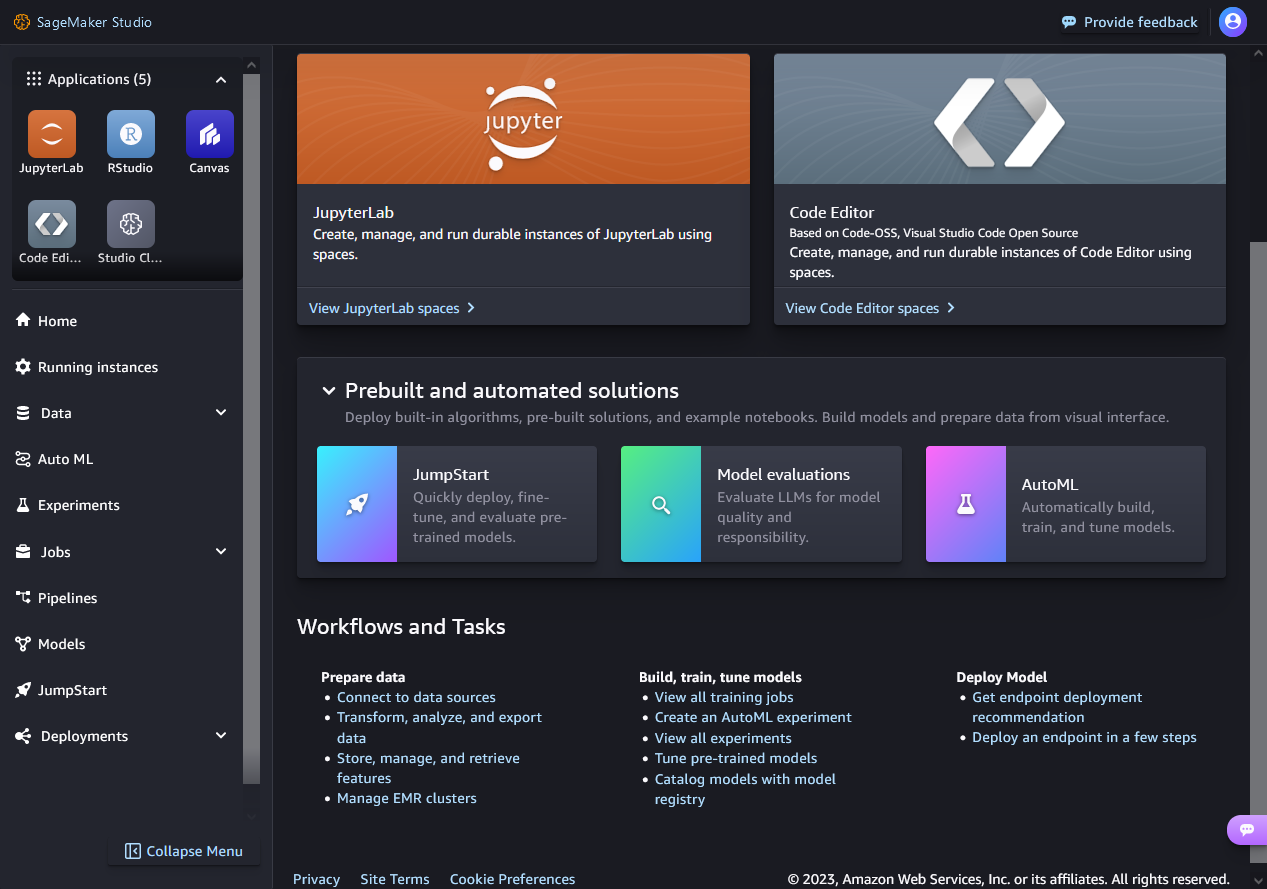The height and width of the screenshot is (889, 1267).
Task: Open the Studio Classic app icon
Action: pyautogui.click(x=131, y=224)
